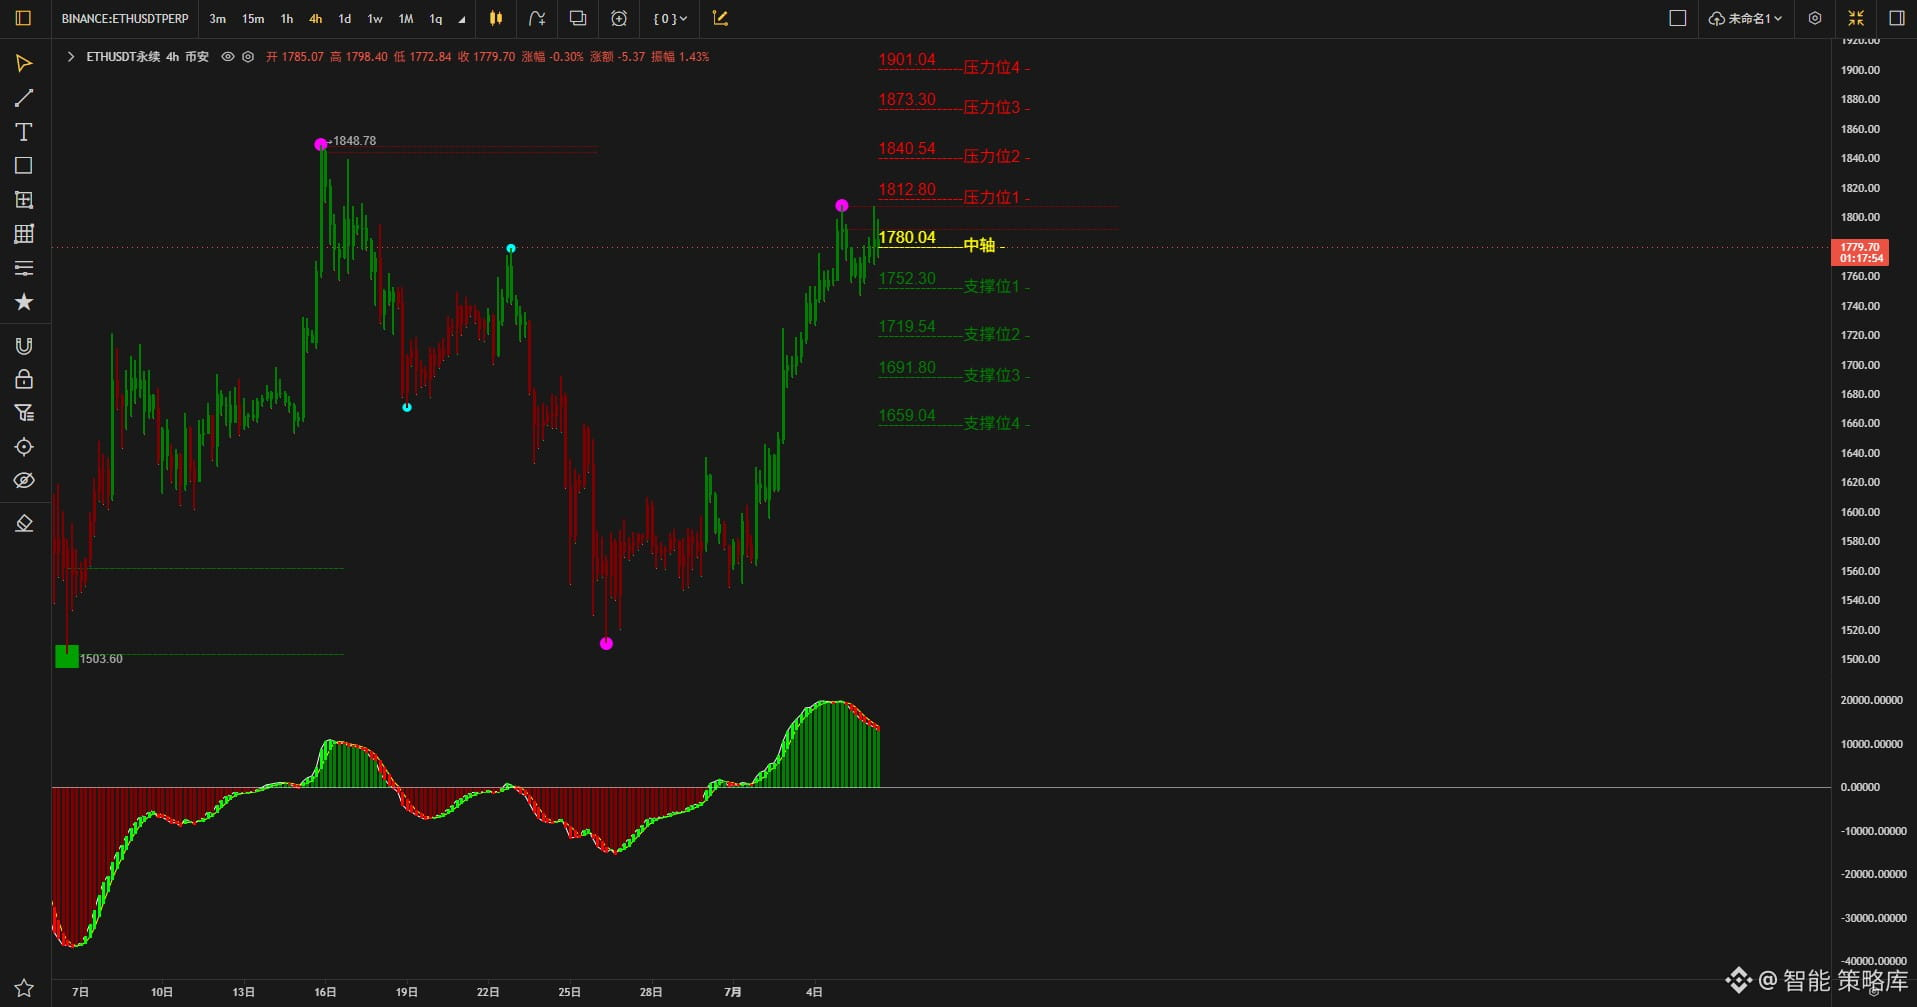
Task: Toggle magnet snap mode
Action: coord(24,346)
